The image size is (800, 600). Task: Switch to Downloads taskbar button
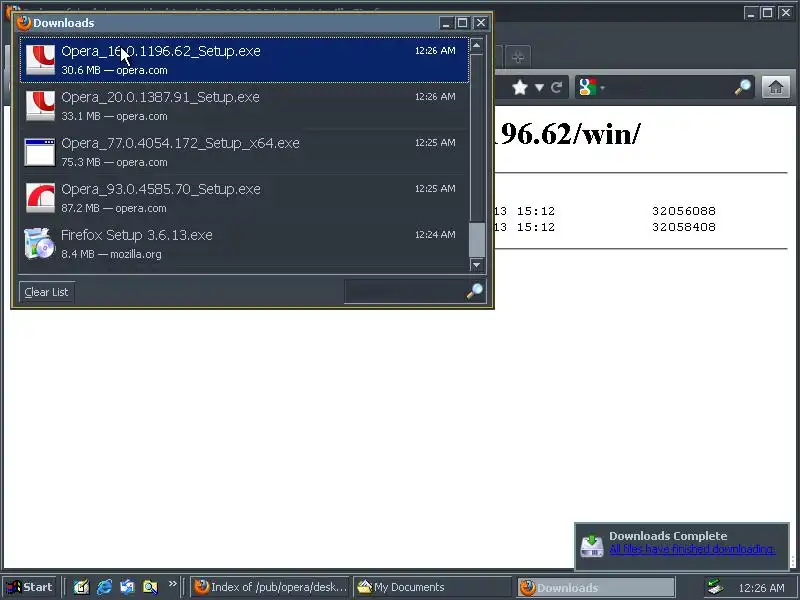click(x=596, y=588)
